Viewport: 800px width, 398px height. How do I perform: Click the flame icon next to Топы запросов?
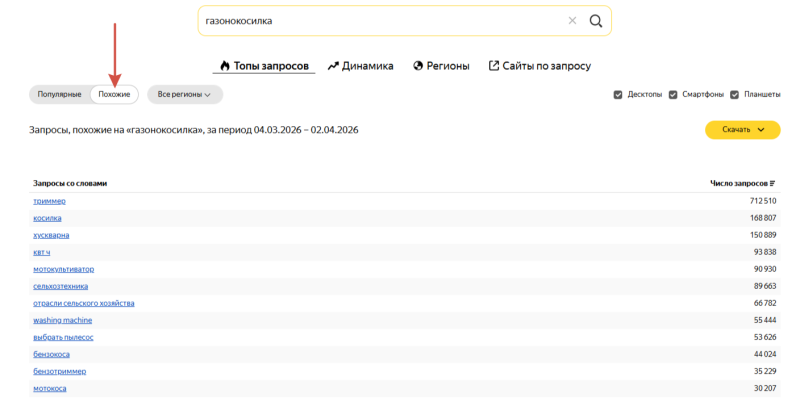click(x=225, y=66)
